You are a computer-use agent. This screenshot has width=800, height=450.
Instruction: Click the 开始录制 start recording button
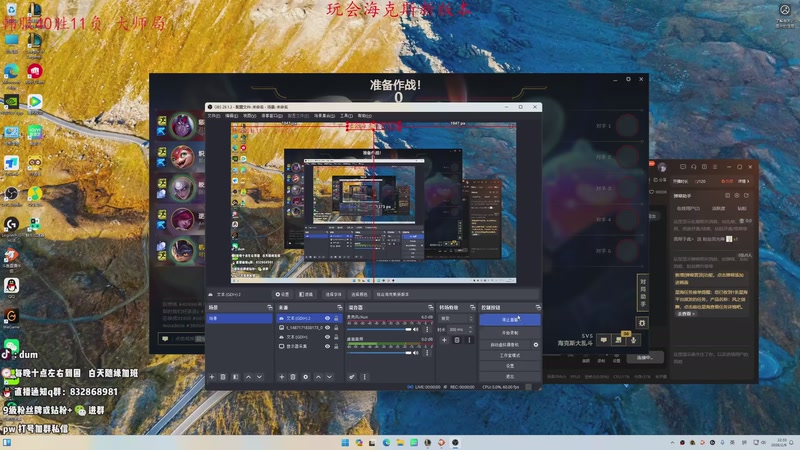pyautogui.click(x=509, y=332)
